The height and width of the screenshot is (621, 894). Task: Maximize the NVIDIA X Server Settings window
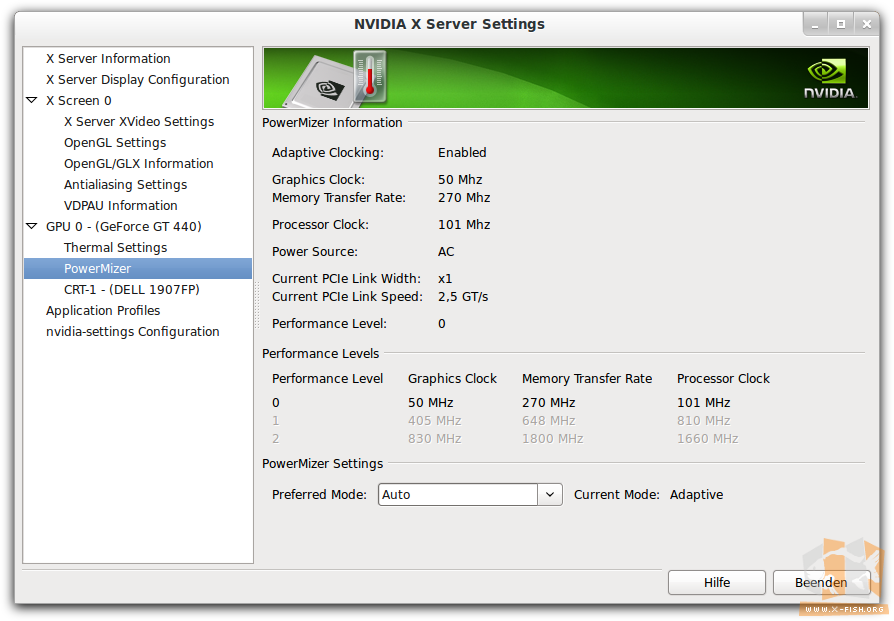(x=841, y=25)
